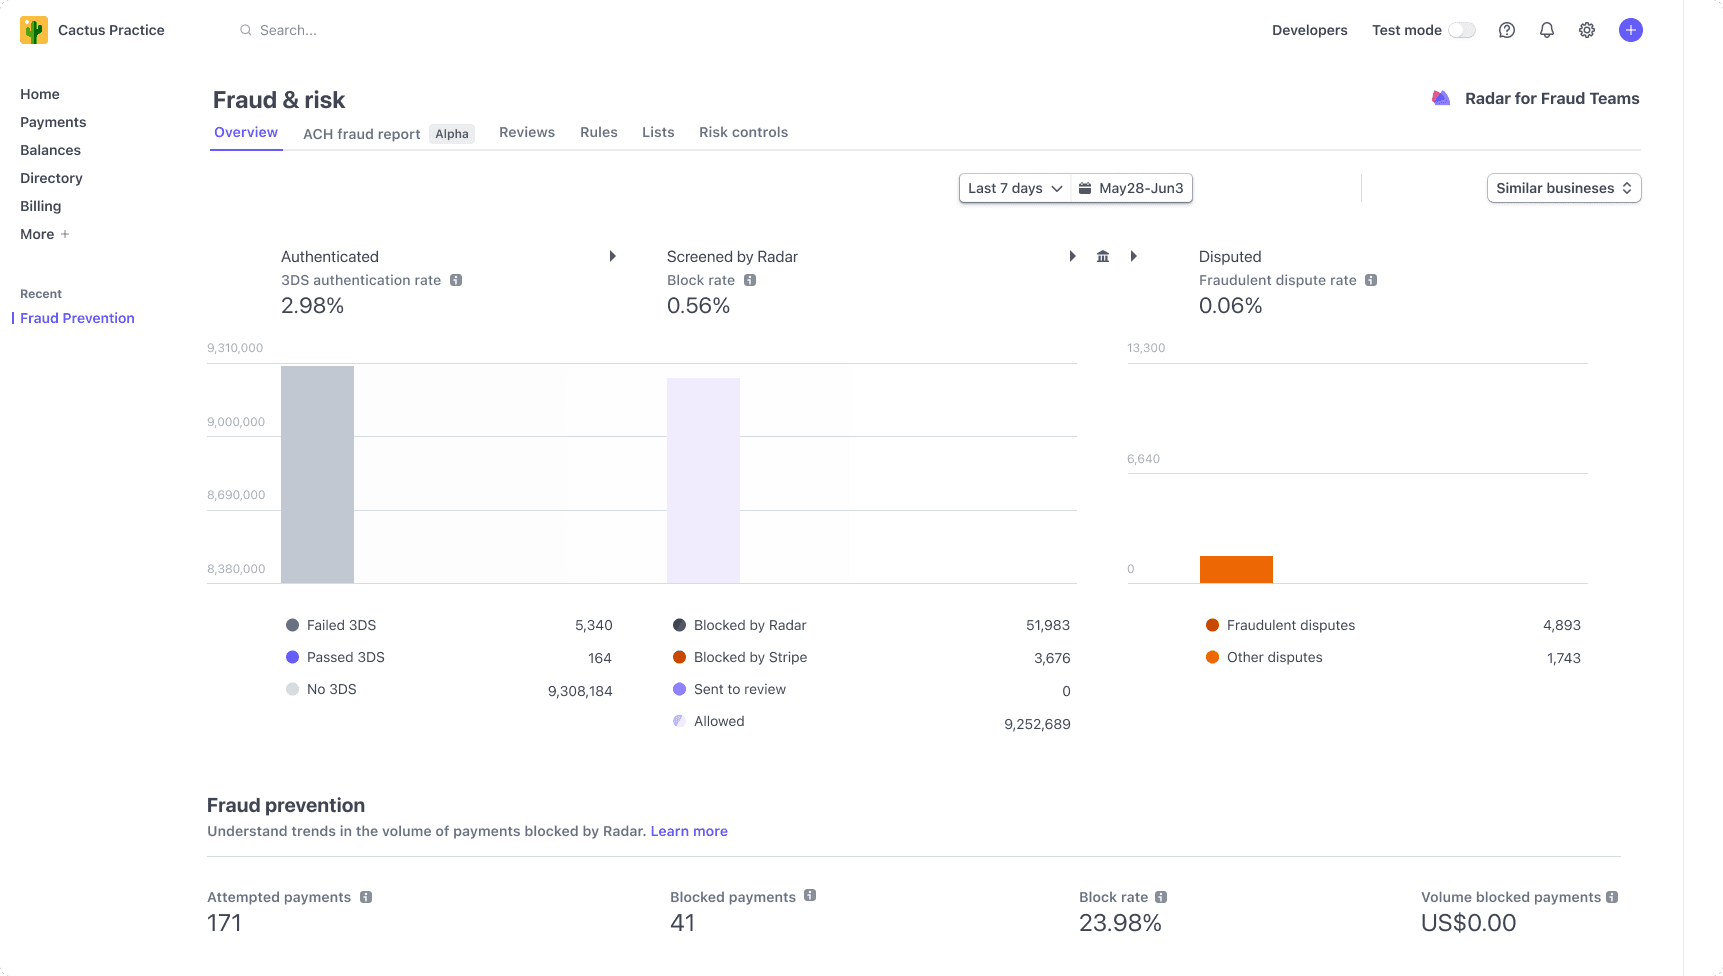This screenshot has height=976, width=1723.
Task: Click the orange Fraudulent disputes bar
Action: 1236,568
